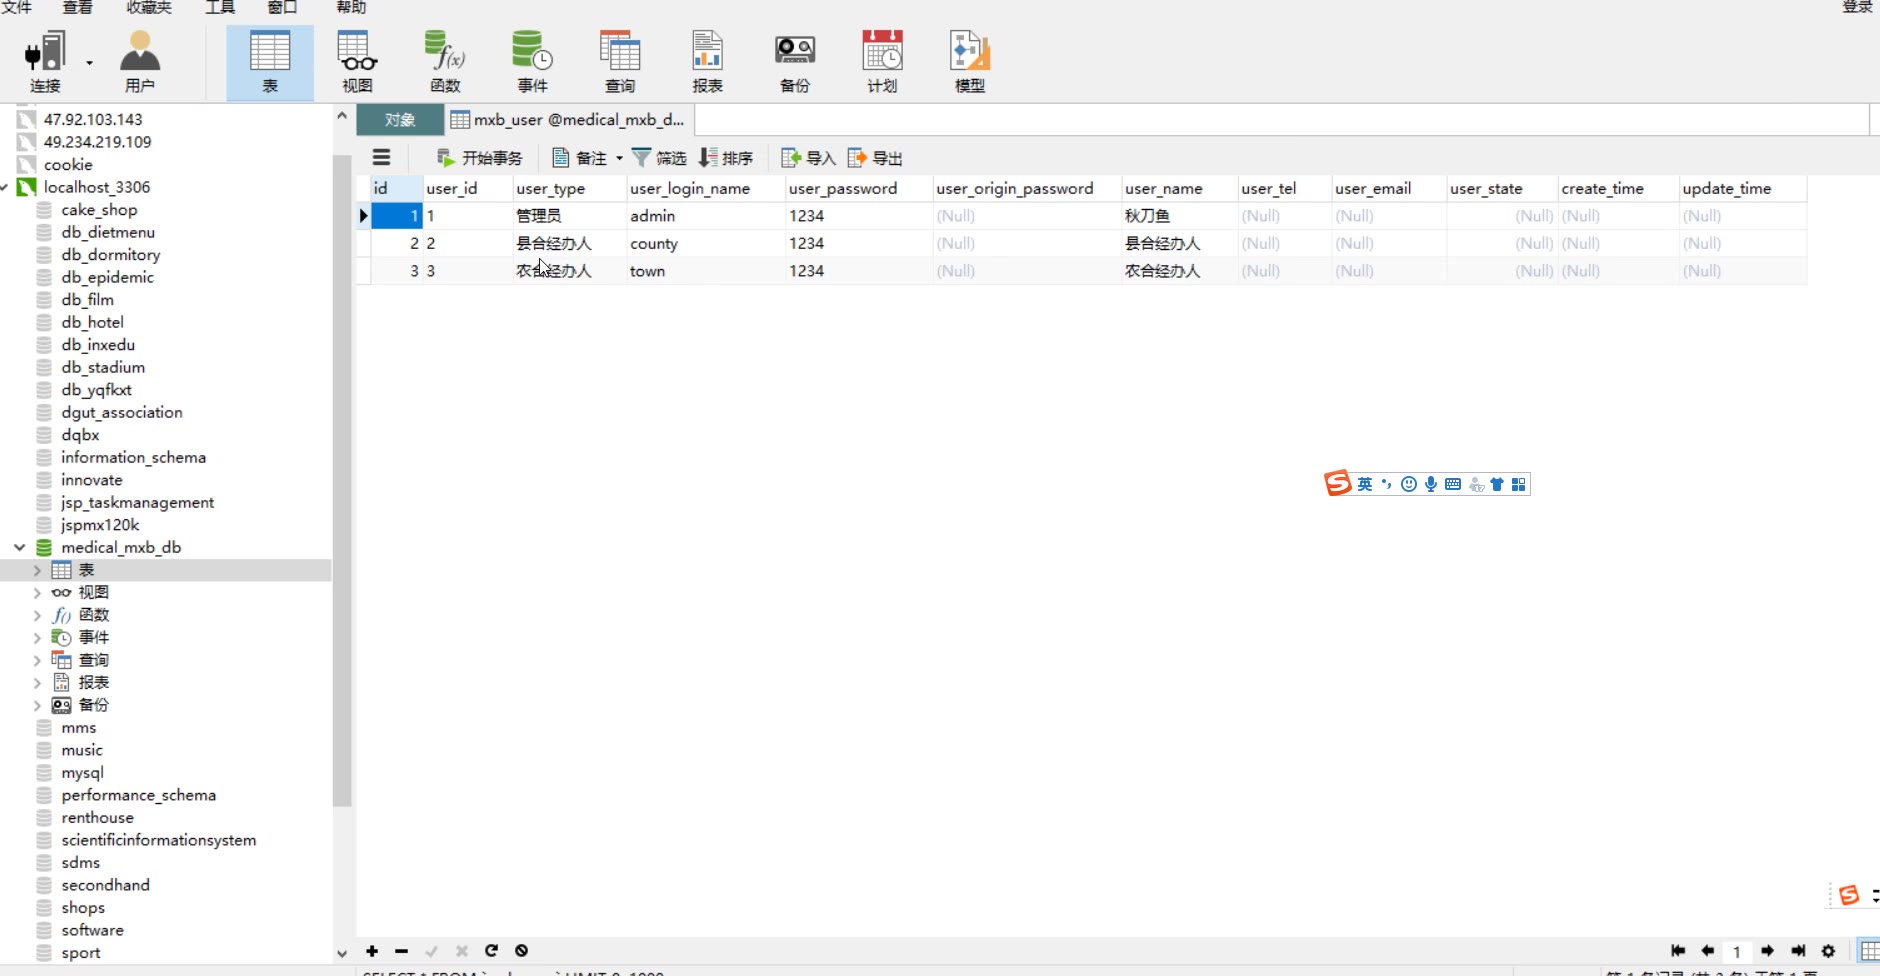The height and width of the screenshot is (976, 1880).
Task: Switch to grid view at bottom right
Action: (1868, 951)
